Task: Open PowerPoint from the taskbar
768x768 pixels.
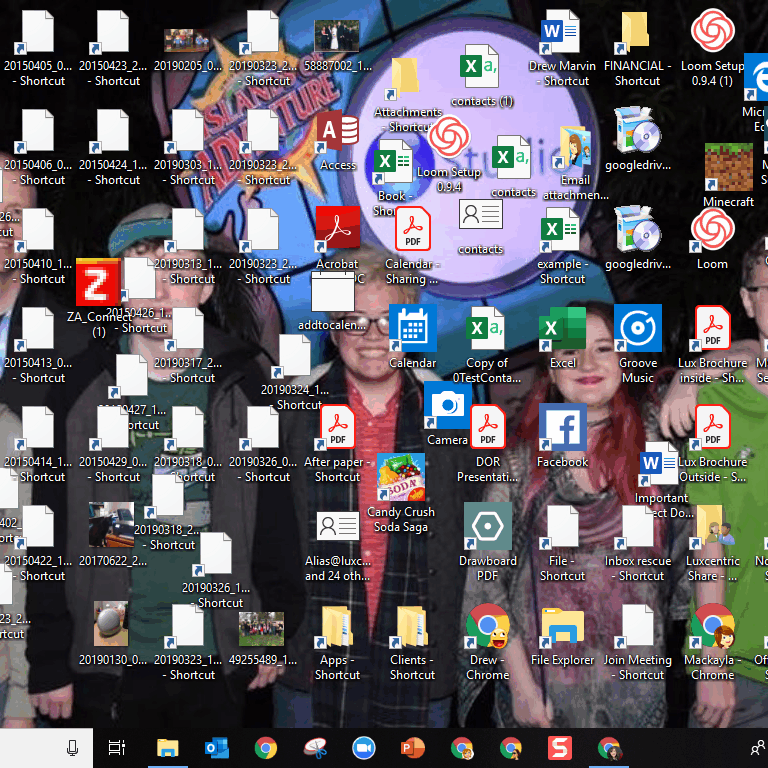Action: pos(412,748)
